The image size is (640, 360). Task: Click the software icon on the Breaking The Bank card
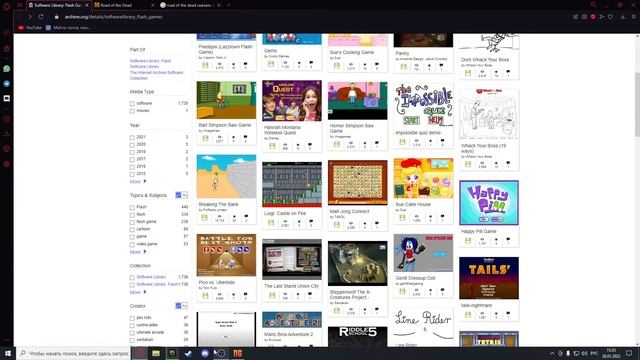pyautogui.click(x=205, y=218)
